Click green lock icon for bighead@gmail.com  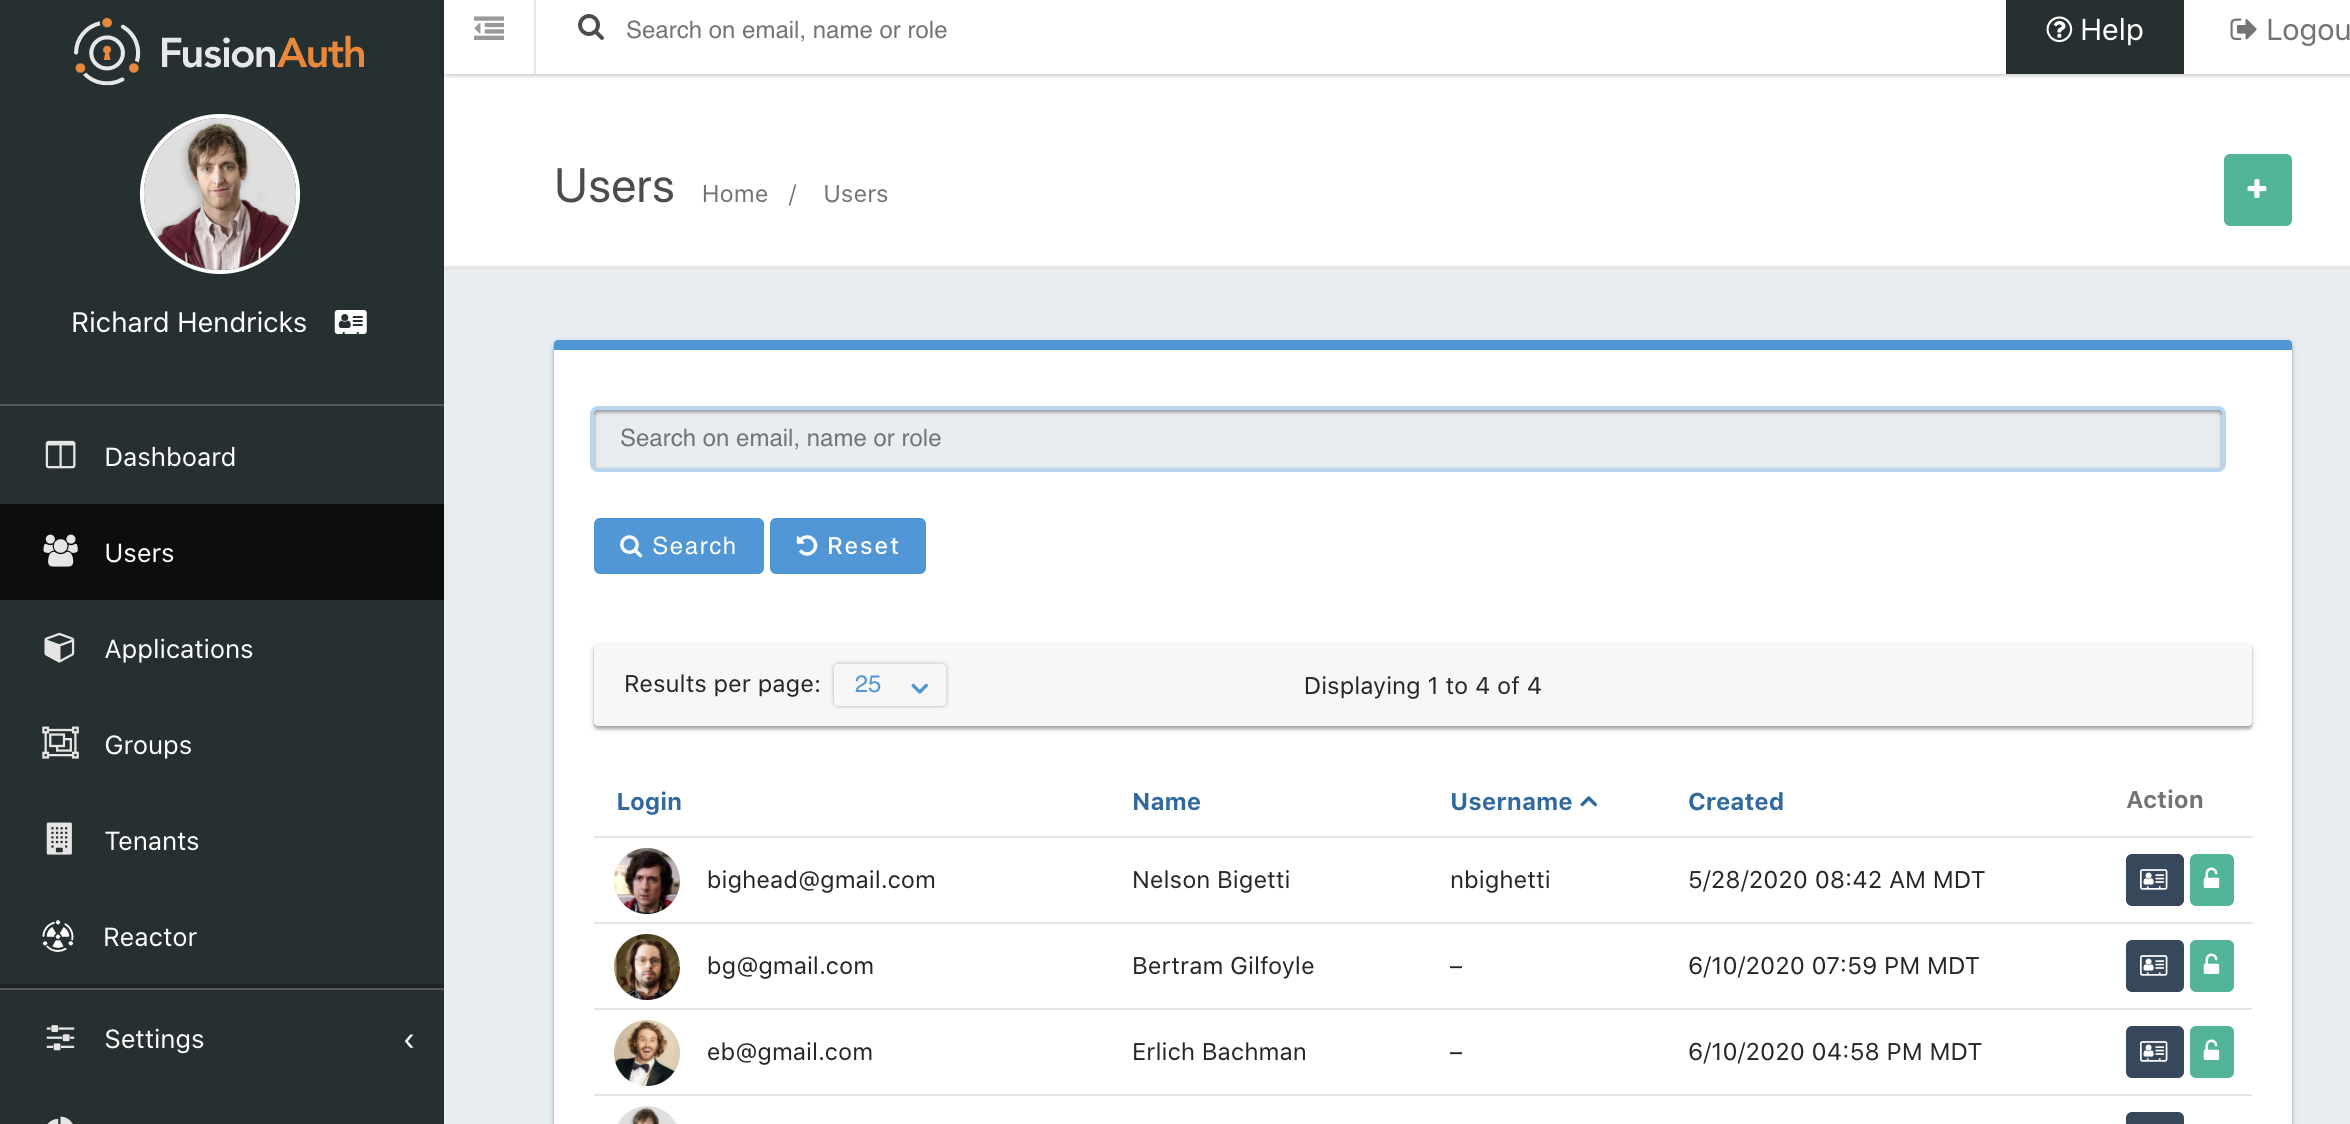(x=2211, y=880)
